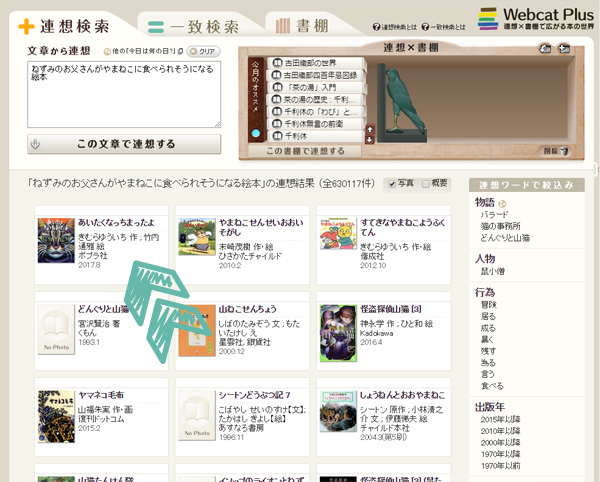The image size is (600, 482).
Task: Filter by the action 居る
Action: pyautogui.click(x=488, y=316)
